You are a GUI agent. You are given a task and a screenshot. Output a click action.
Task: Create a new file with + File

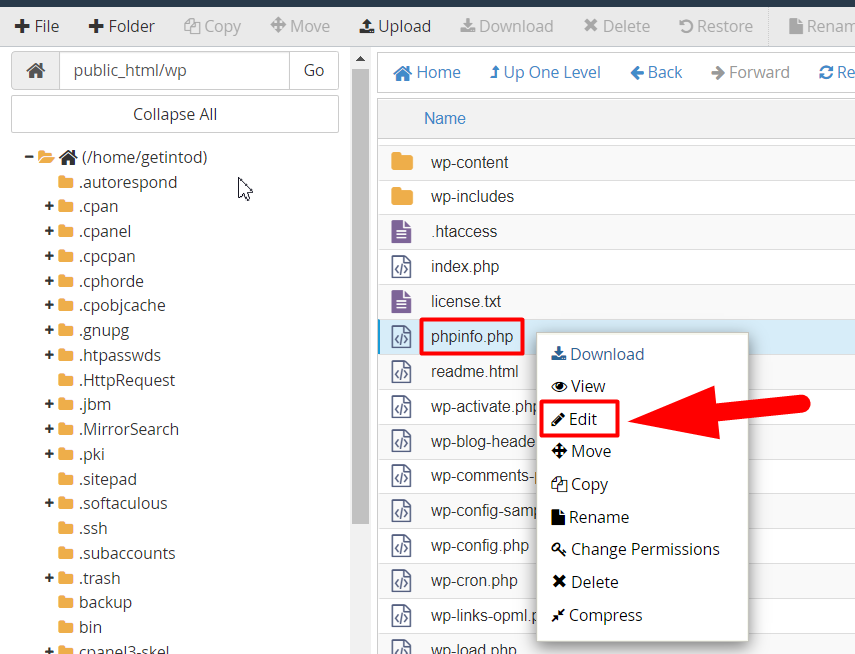click(37, 26)
